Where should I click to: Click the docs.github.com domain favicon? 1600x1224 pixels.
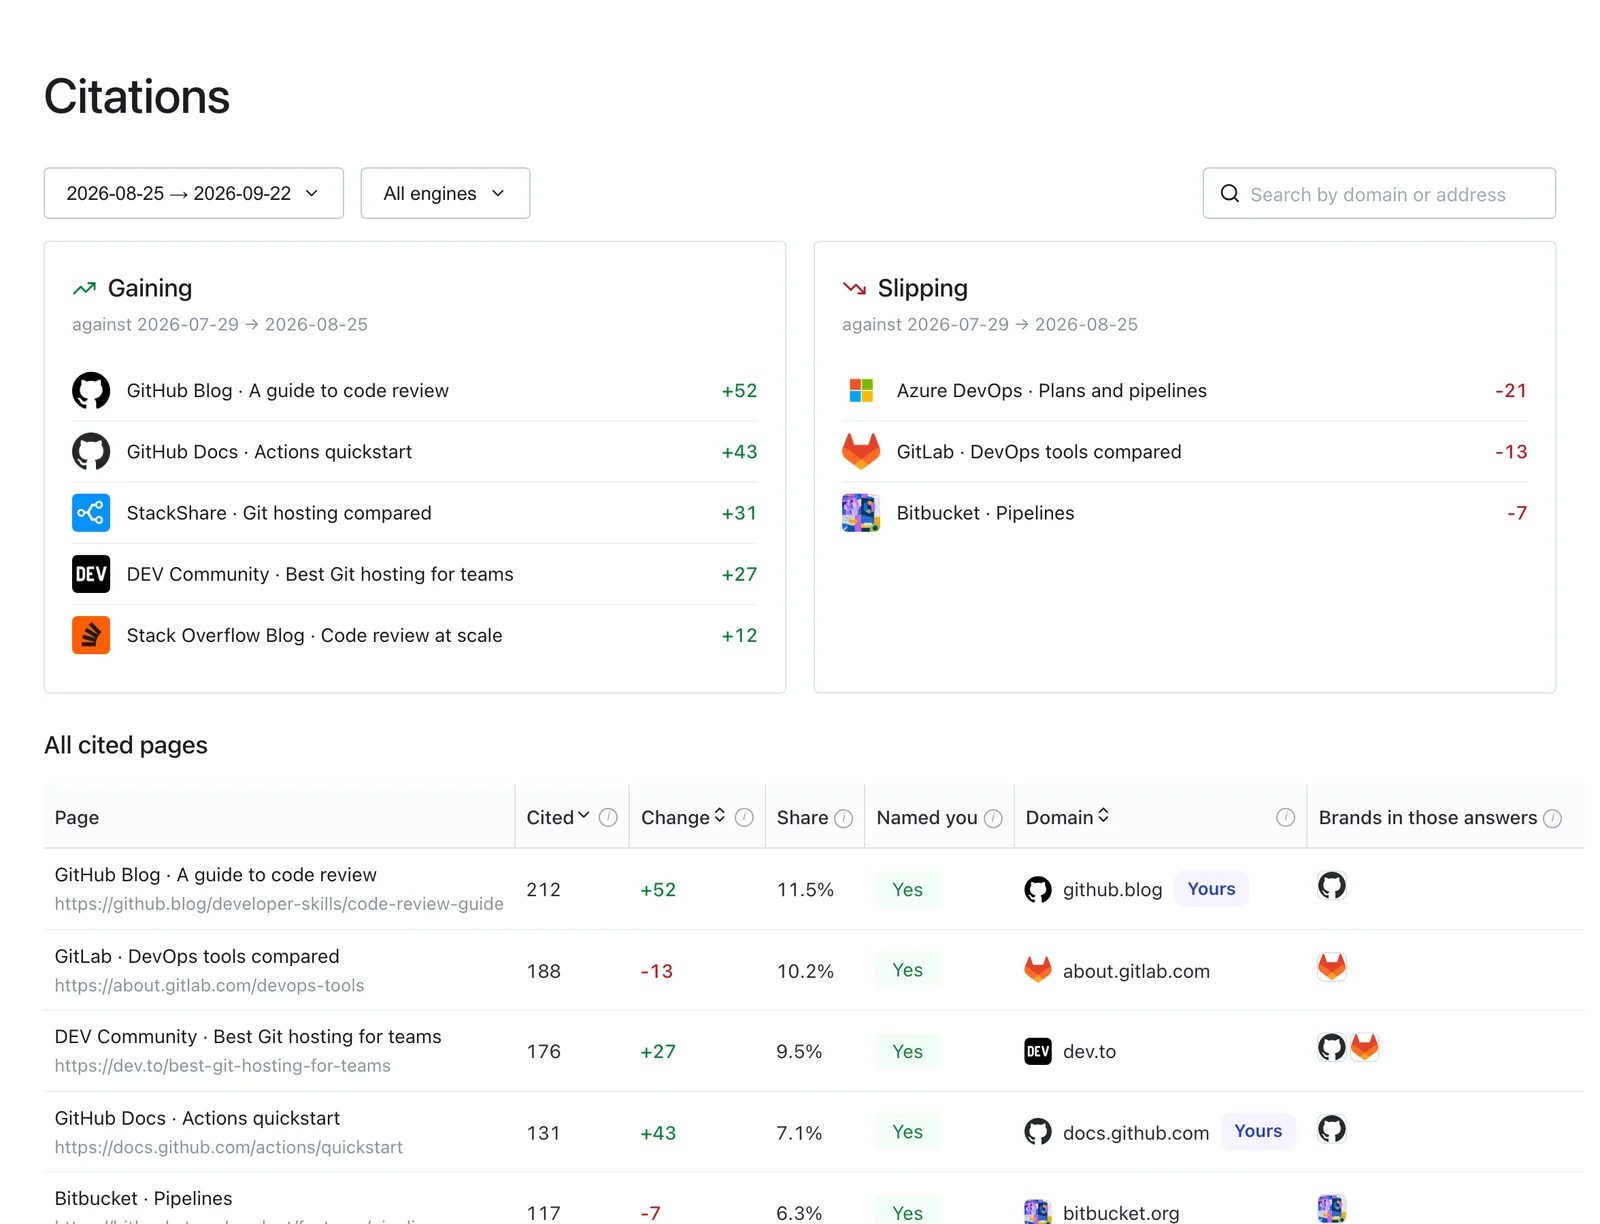1038,1132
